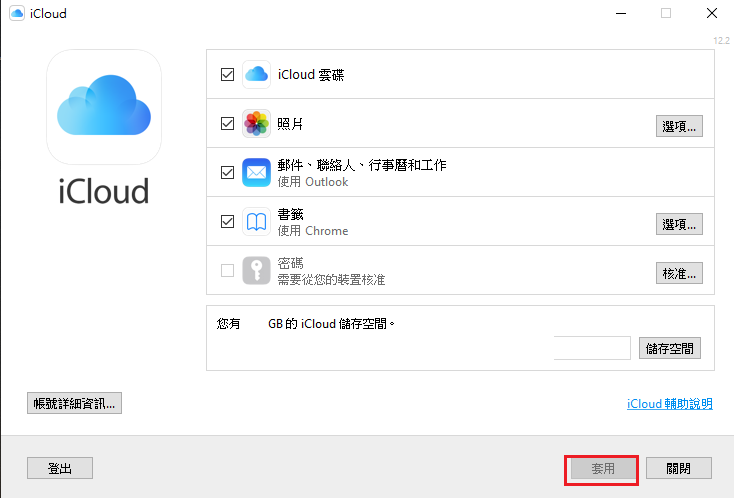Minimize the iCloud window

(x=621, y=14)
